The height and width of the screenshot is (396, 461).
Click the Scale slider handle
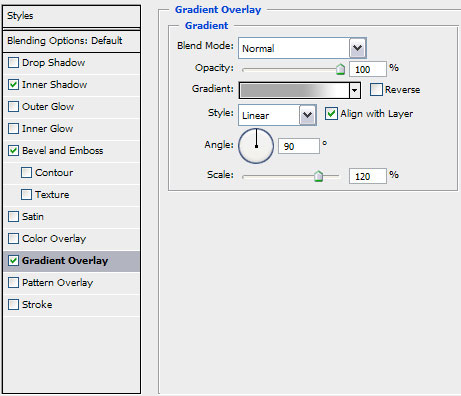click(x=318, y=176)
